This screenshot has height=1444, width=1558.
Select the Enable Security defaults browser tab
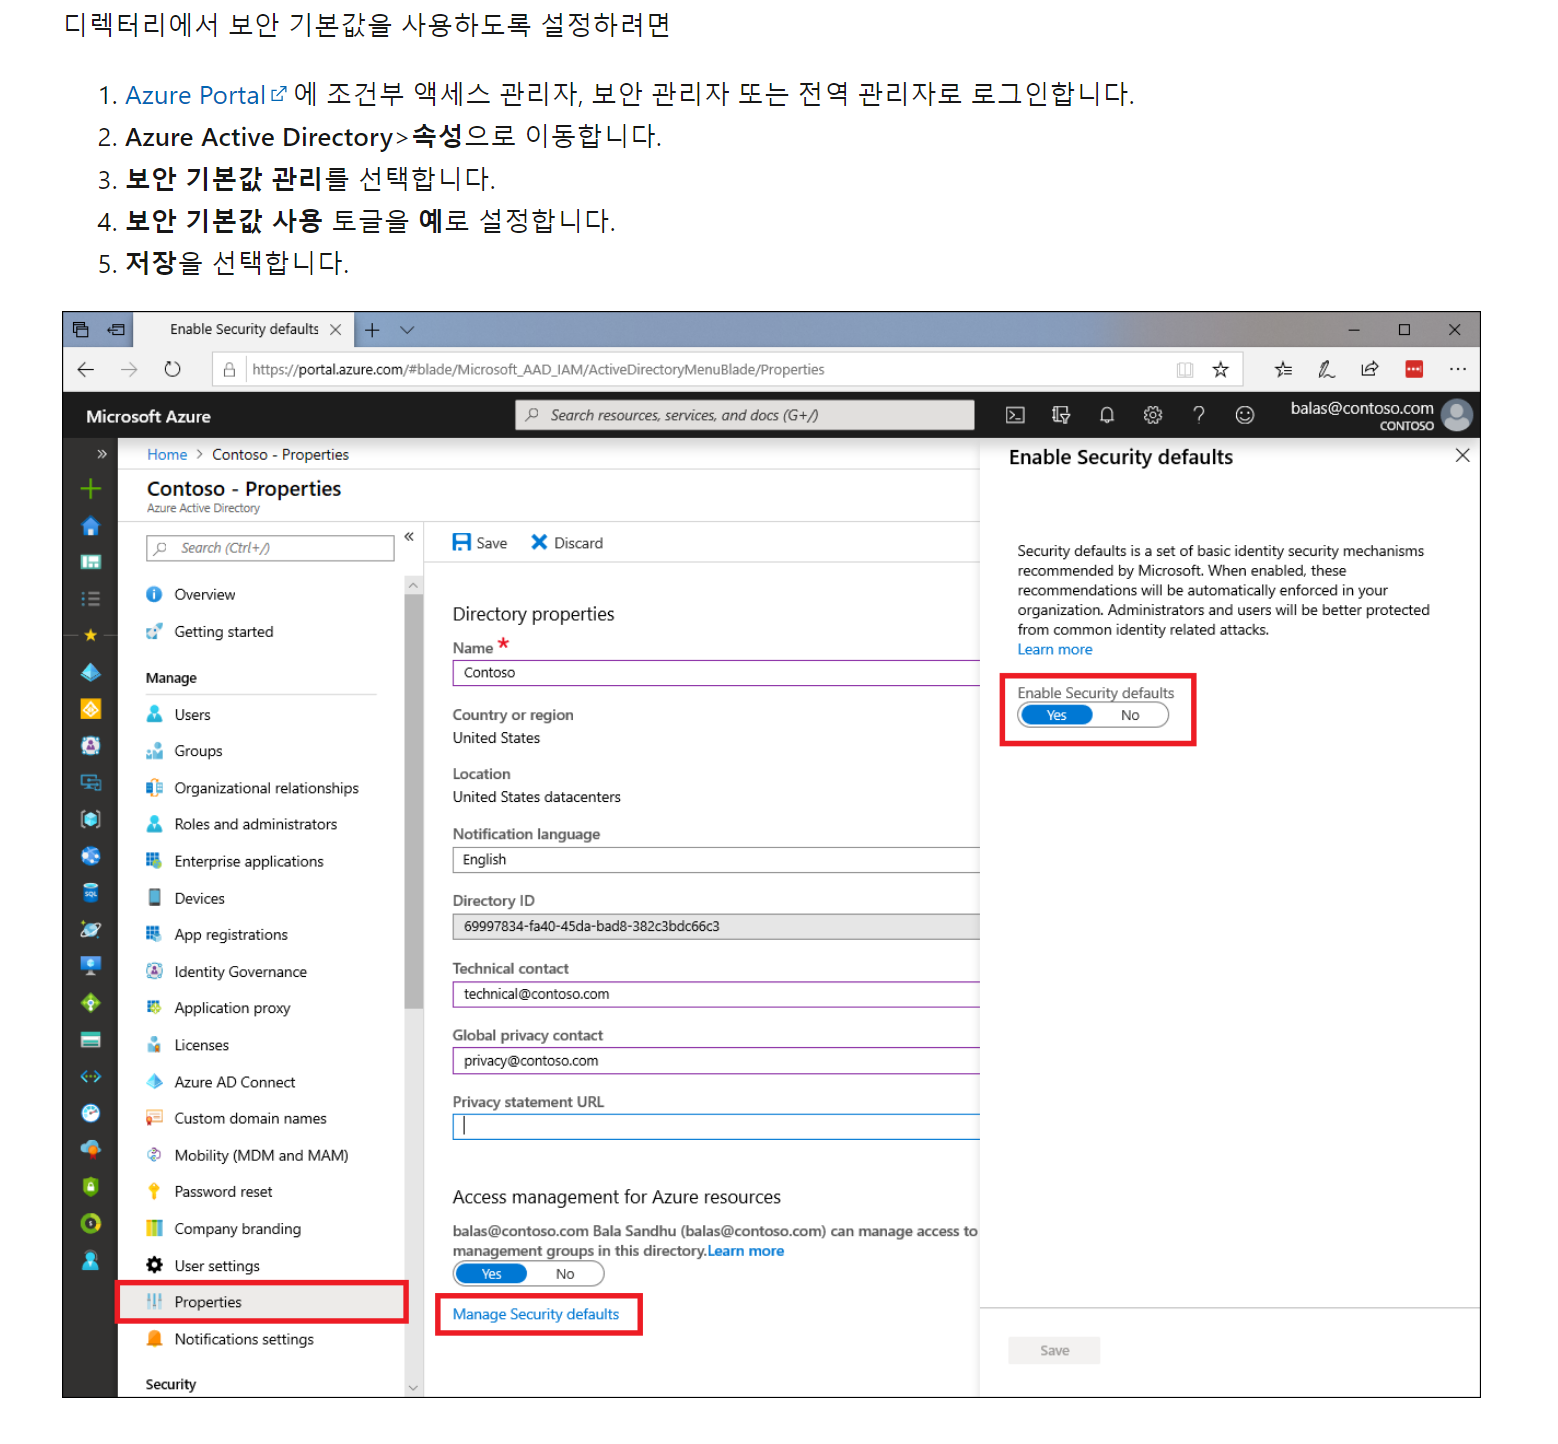pos(244,329)
